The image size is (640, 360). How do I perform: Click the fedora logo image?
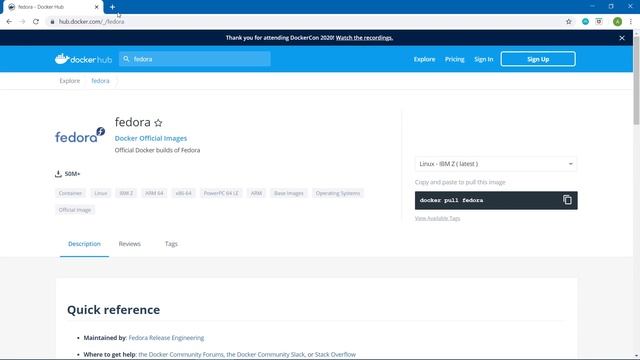(x=80, y=136)
